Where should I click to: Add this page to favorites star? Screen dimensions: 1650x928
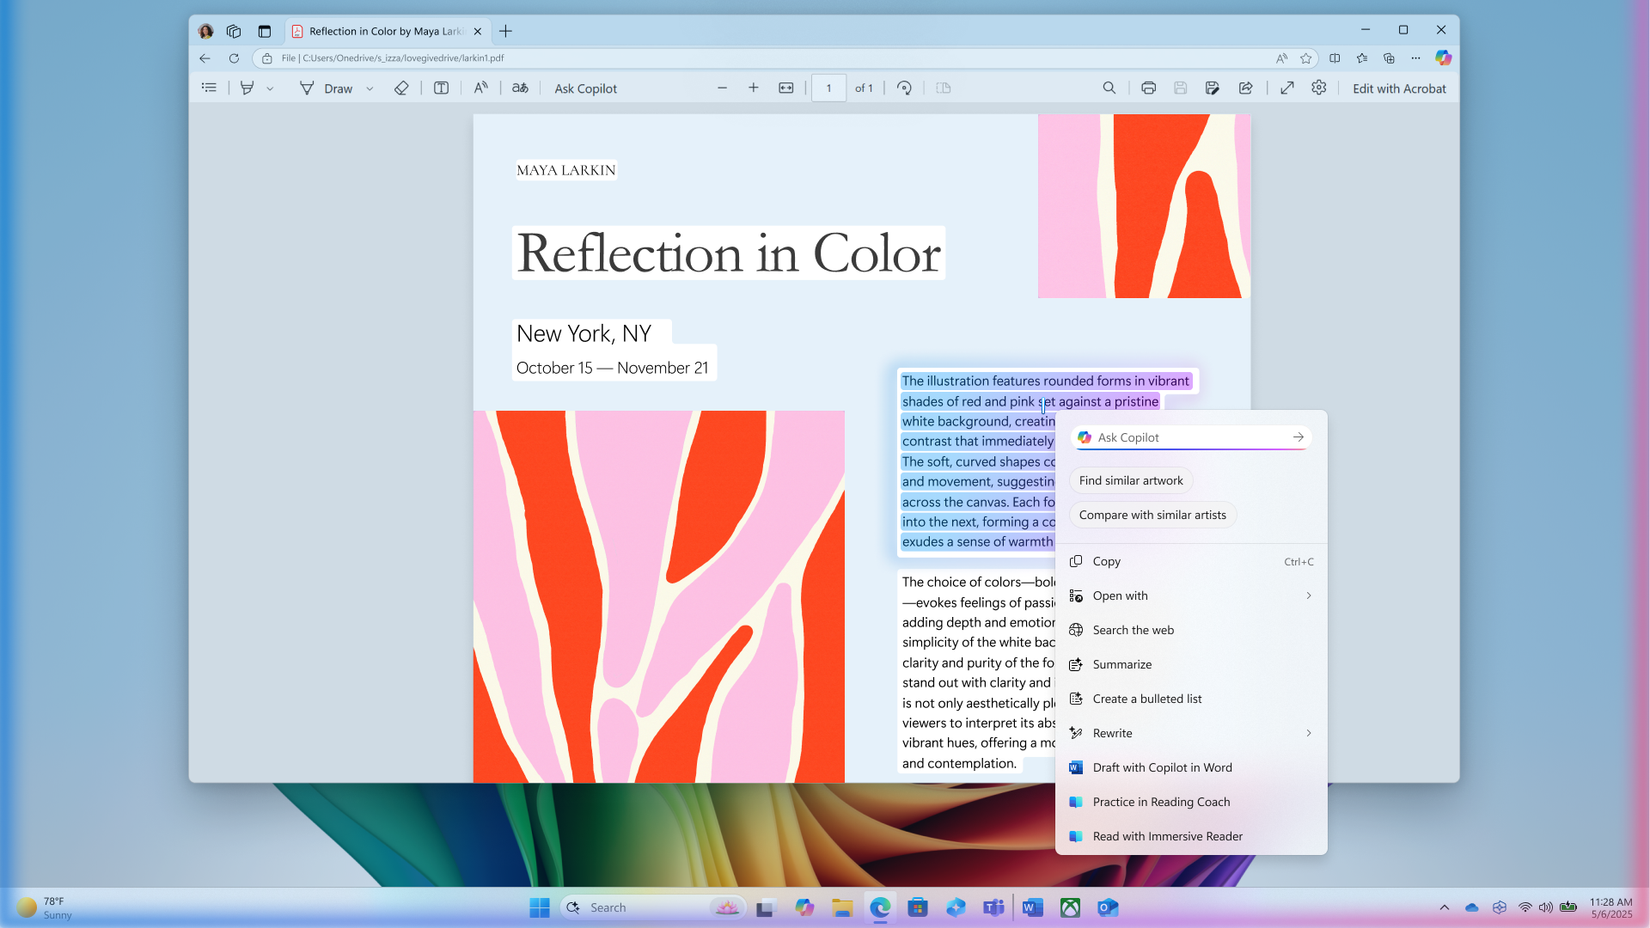coord(1306,58)
